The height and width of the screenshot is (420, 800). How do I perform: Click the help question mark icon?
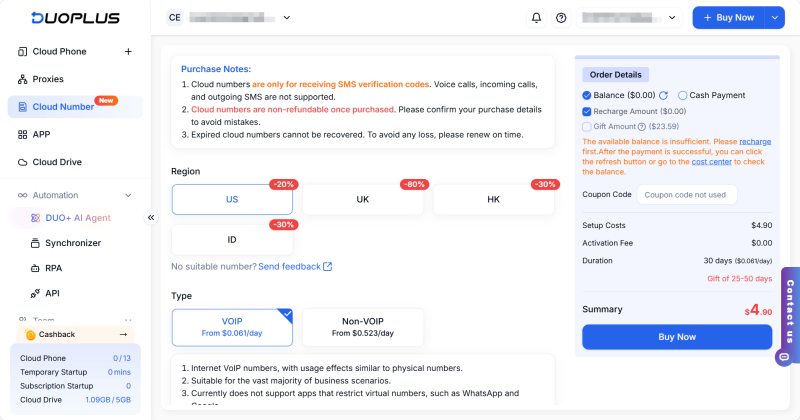coord(561,18)
